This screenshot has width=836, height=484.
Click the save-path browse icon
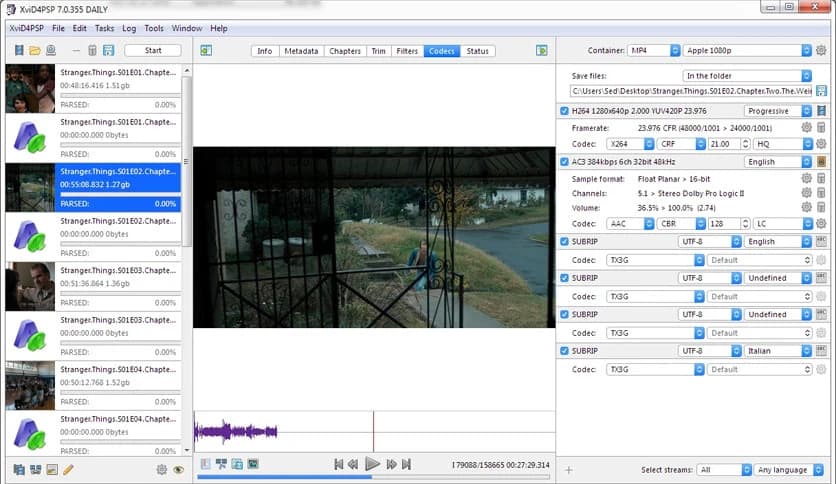[x=821, y=91]
